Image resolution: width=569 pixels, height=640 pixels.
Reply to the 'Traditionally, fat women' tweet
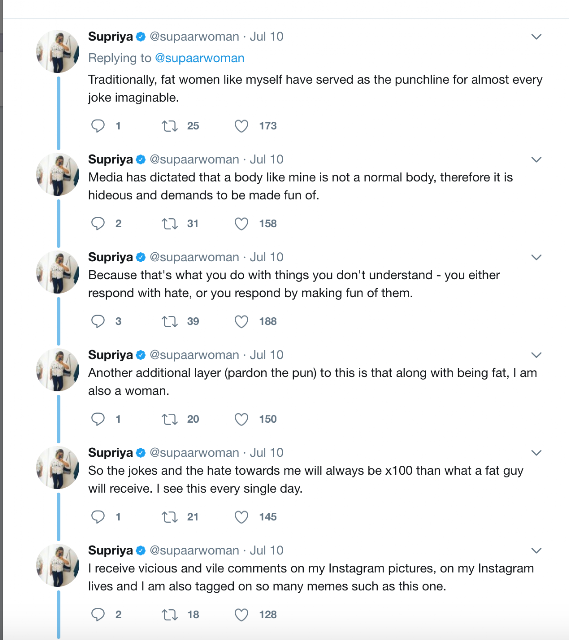[98, 126]
